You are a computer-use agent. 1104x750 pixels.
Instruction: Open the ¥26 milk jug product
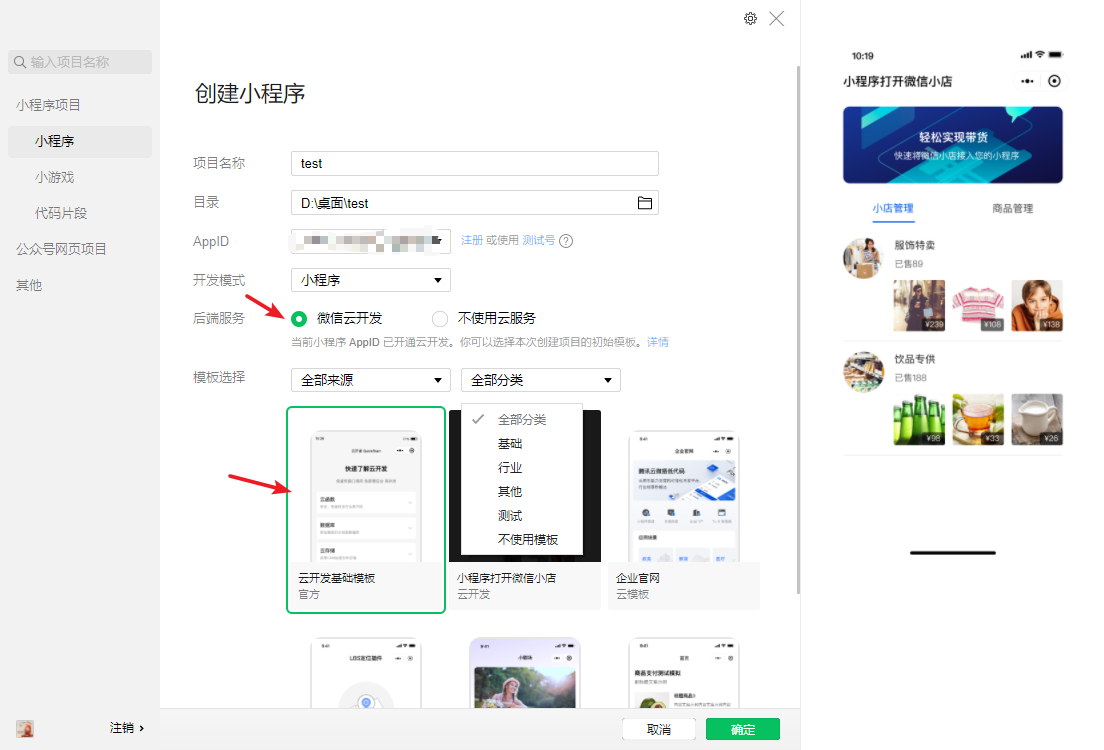(1037, 420)
